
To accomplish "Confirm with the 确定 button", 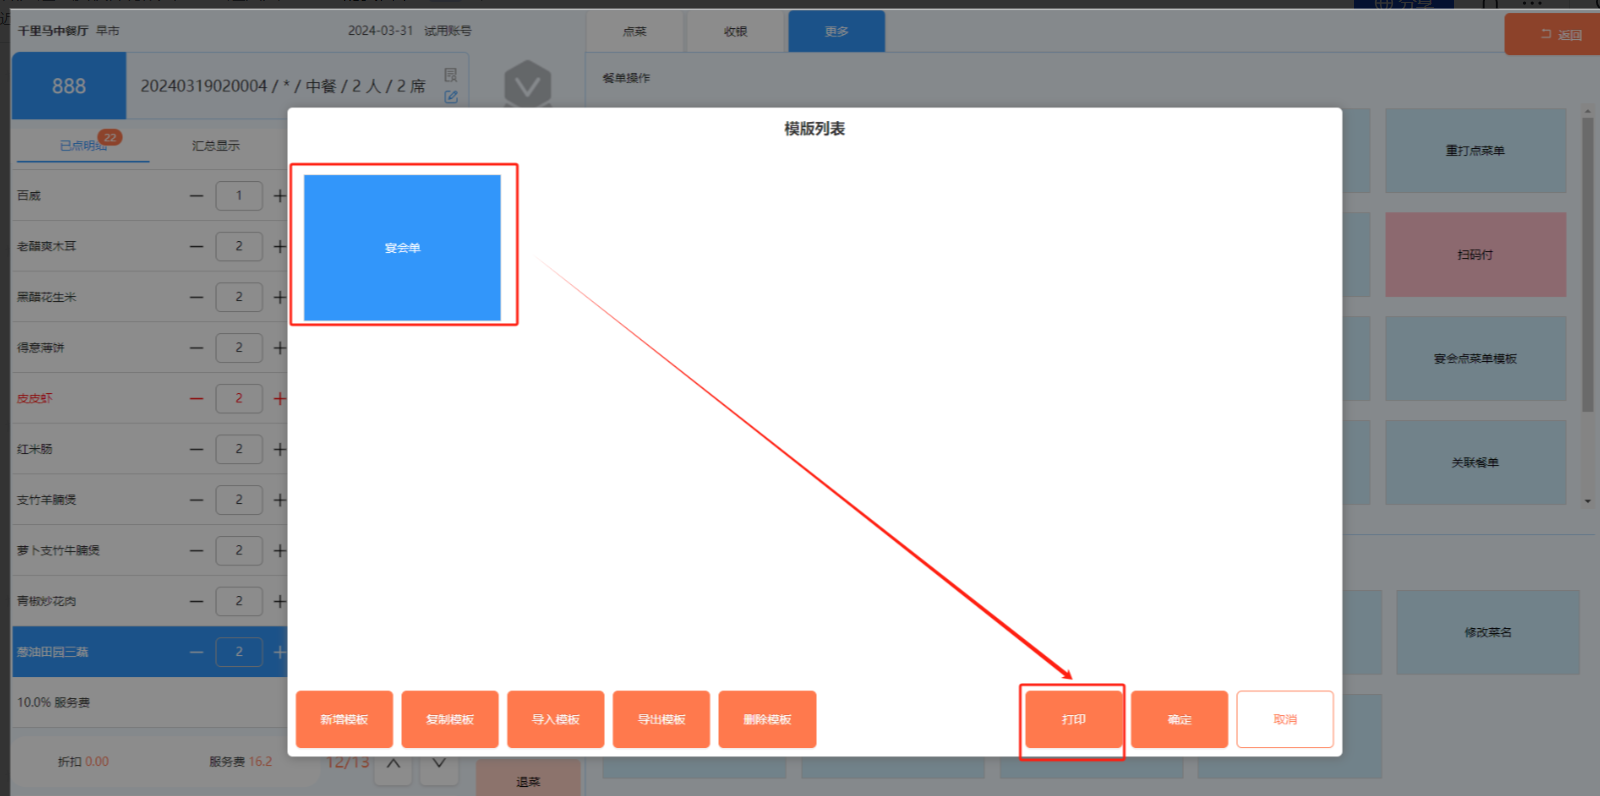I will (1179, 719).
